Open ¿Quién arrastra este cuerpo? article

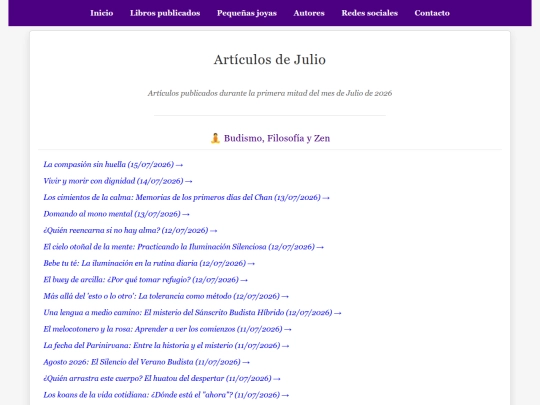coord(162,379)
